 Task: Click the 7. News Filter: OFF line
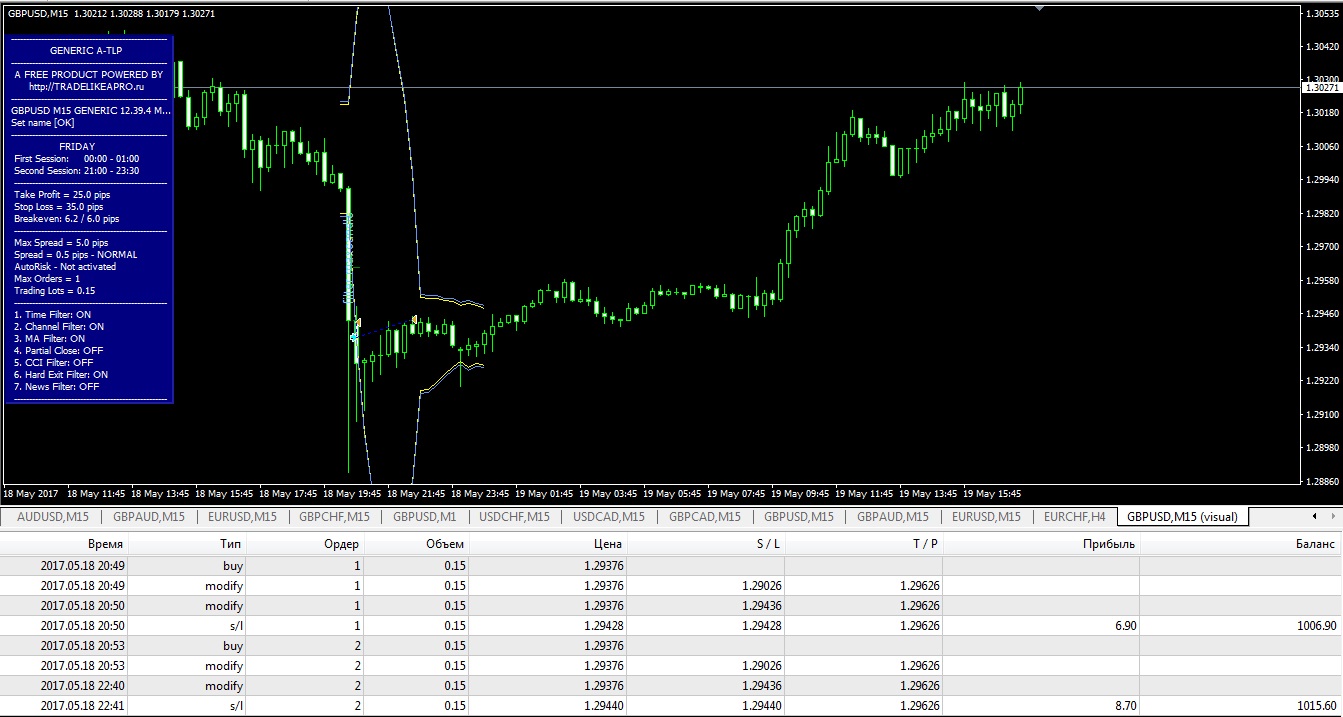tap(56, 387)
